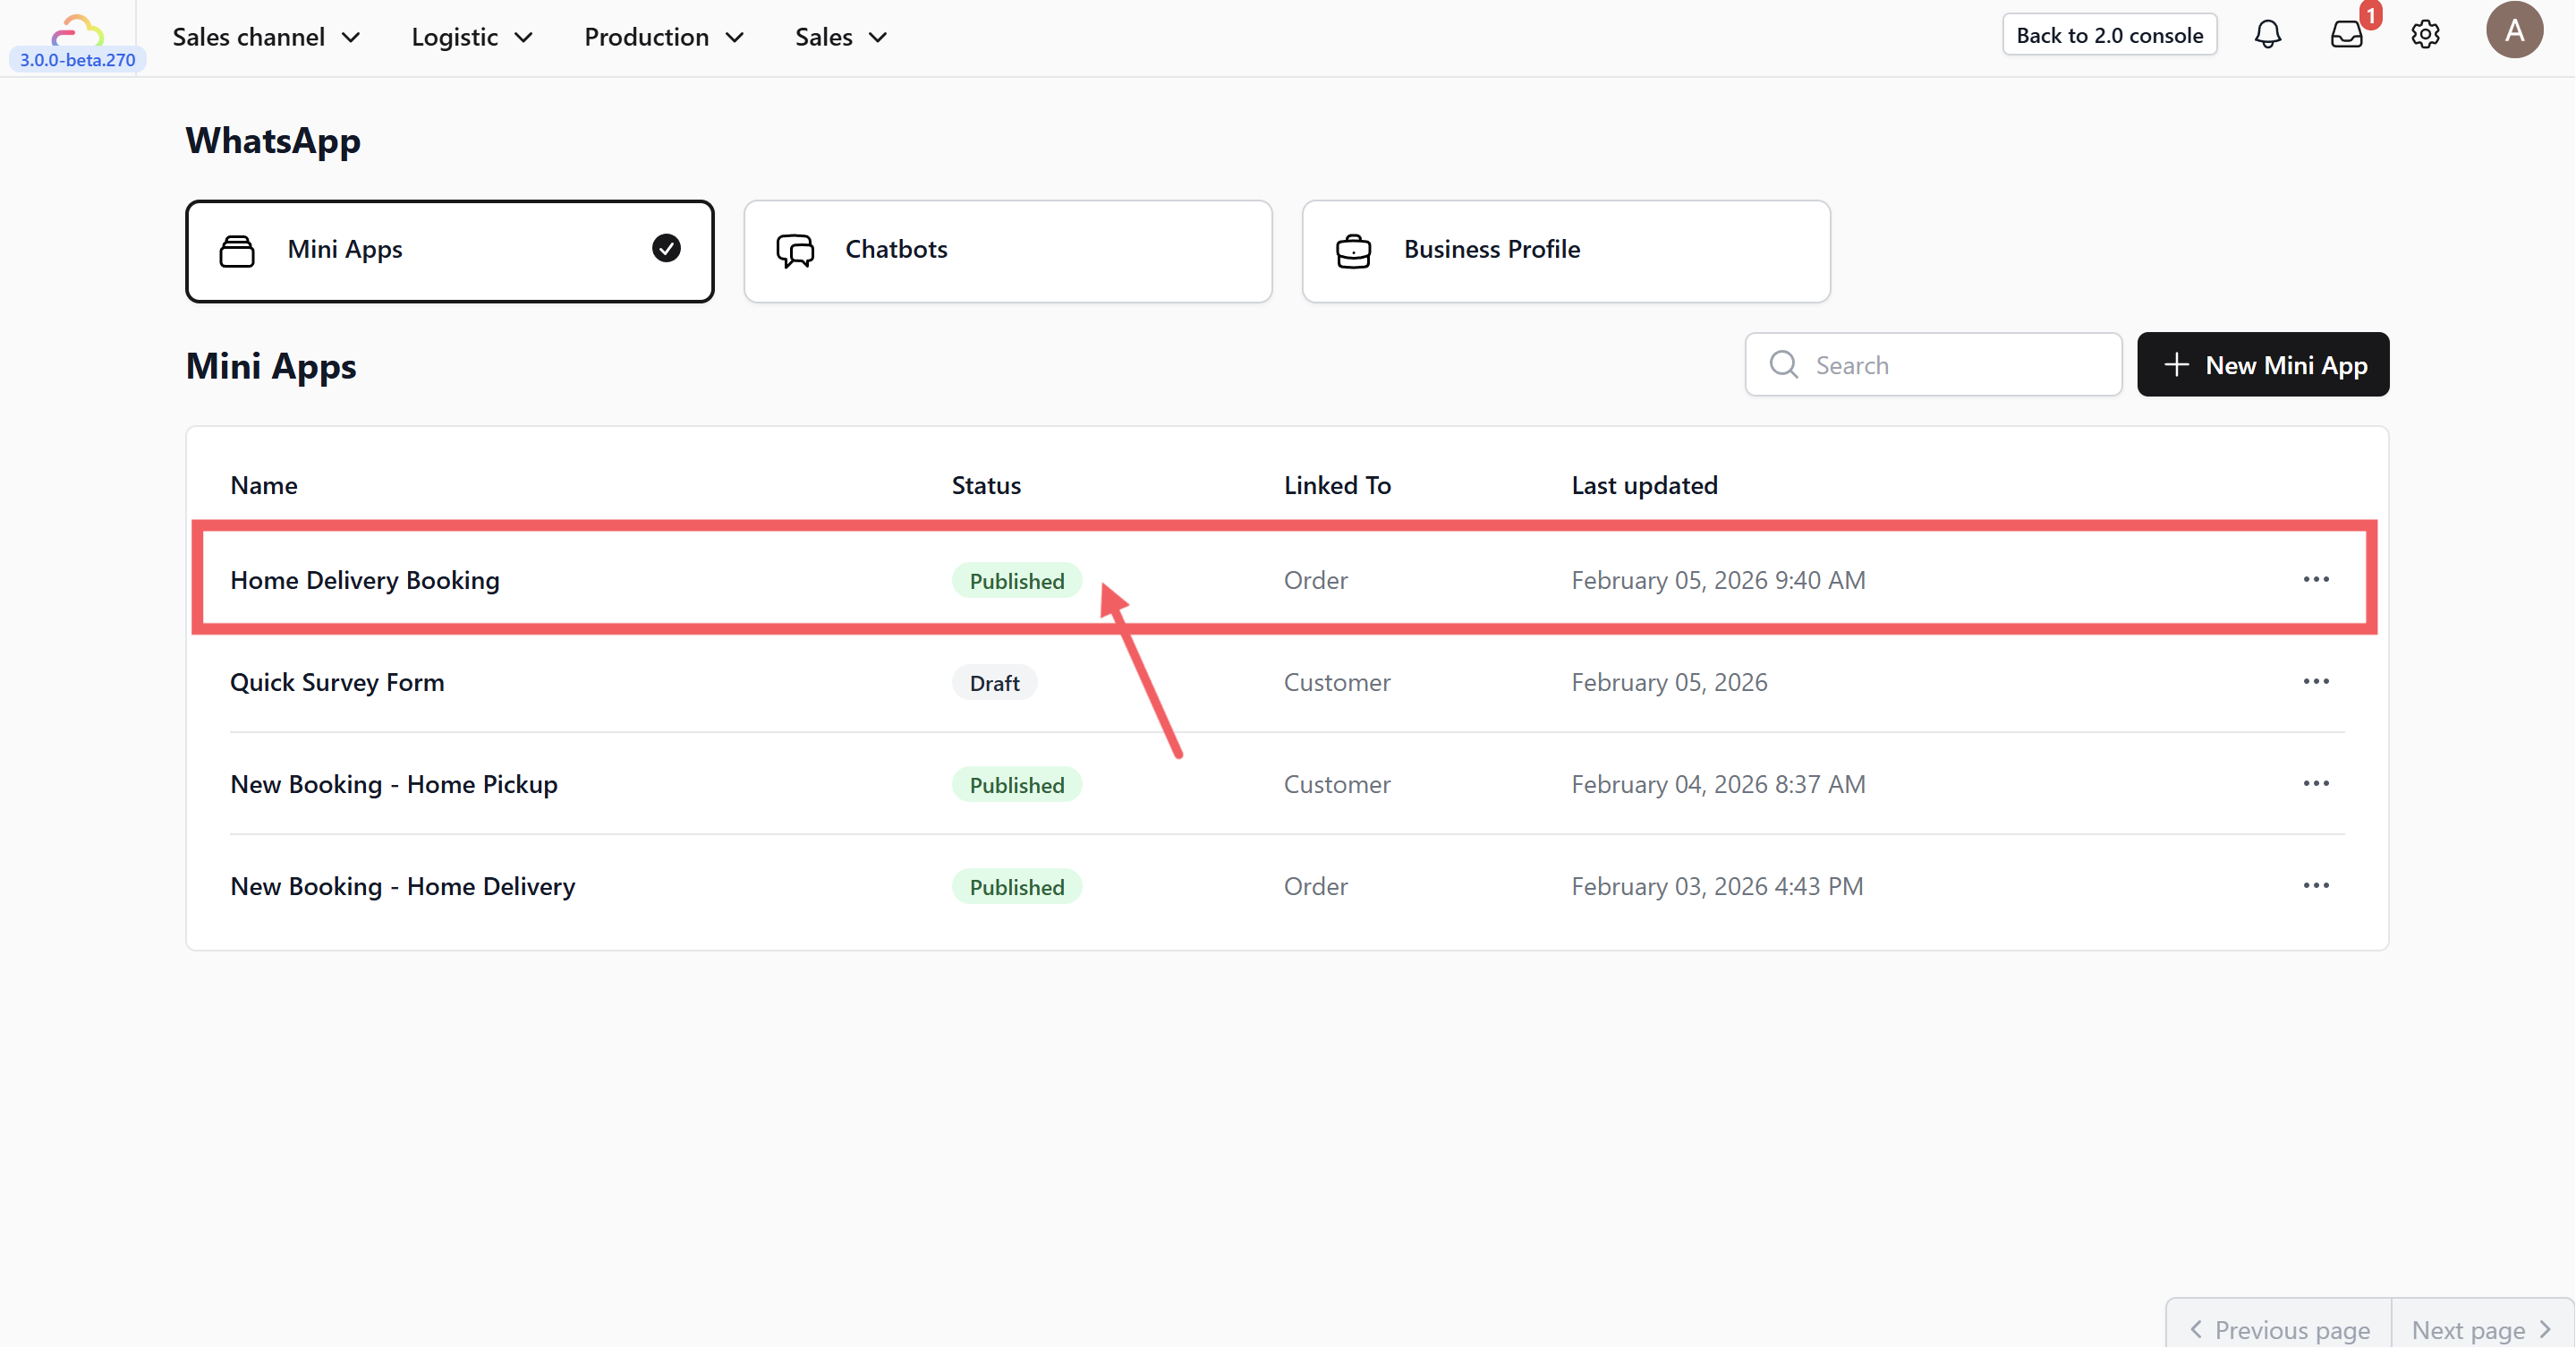
Task: Expand the Production menu
Action: (664, 37)
